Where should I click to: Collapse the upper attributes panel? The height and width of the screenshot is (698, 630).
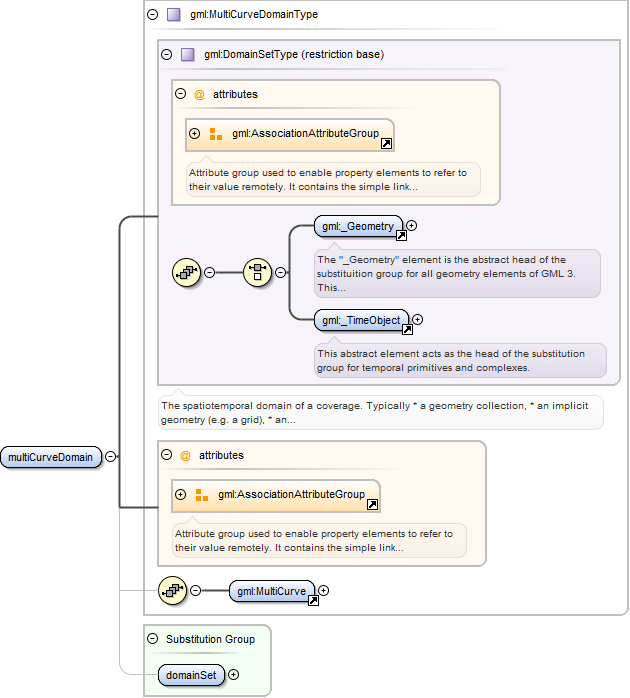point(180,93)
